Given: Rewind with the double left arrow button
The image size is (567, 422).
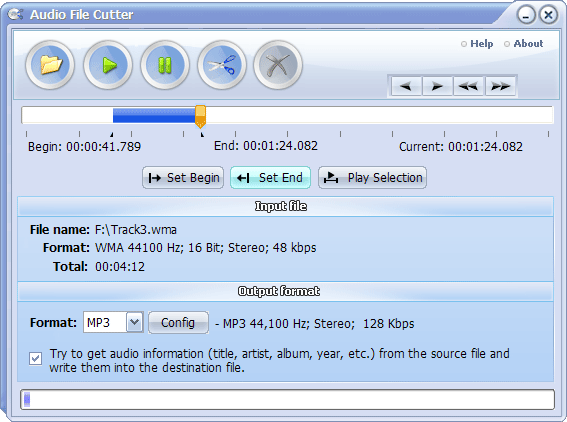Looking at the screenshot, I should click(468, 86).
